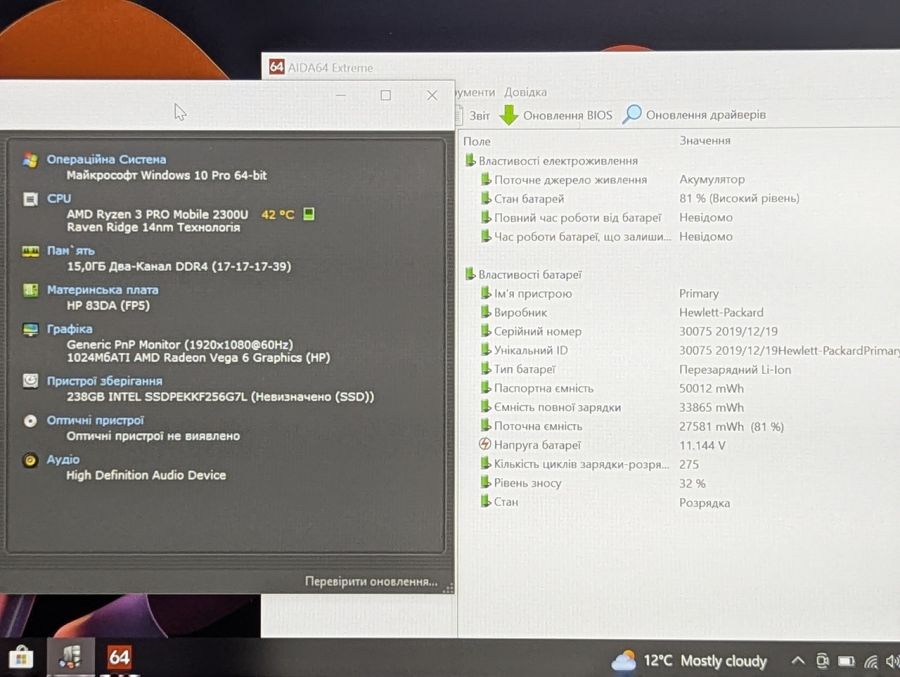Click the Оптичні пристрої link
Viewport: 900px width, 677px height.
pyautogui.click(x=95, y=420)
